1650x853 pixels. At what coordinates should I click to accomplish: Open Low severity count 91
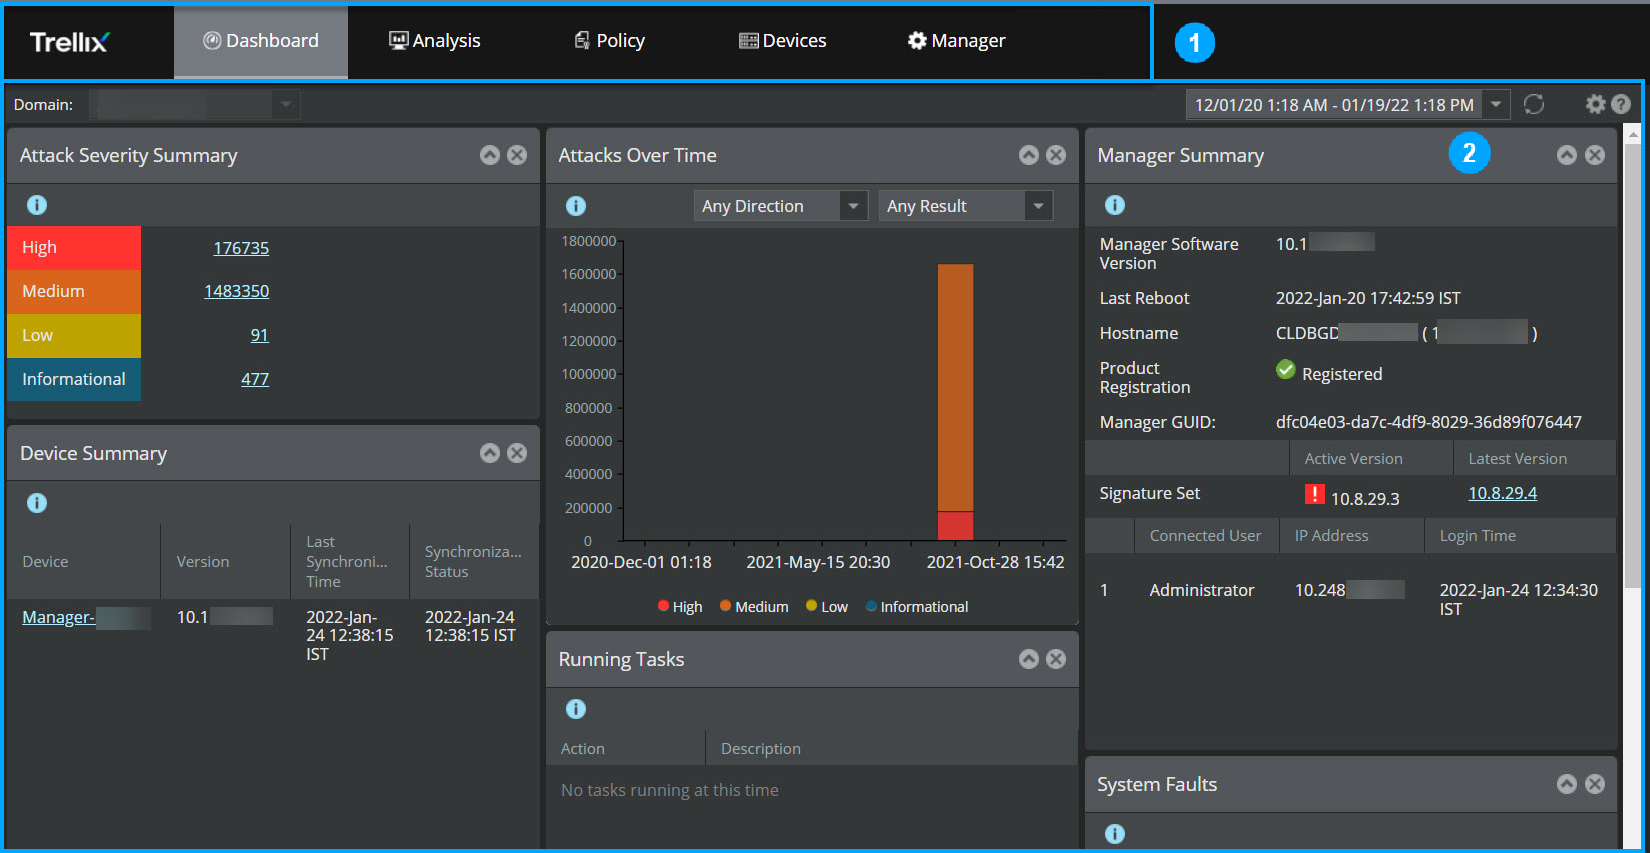click(x=260, y=335)
